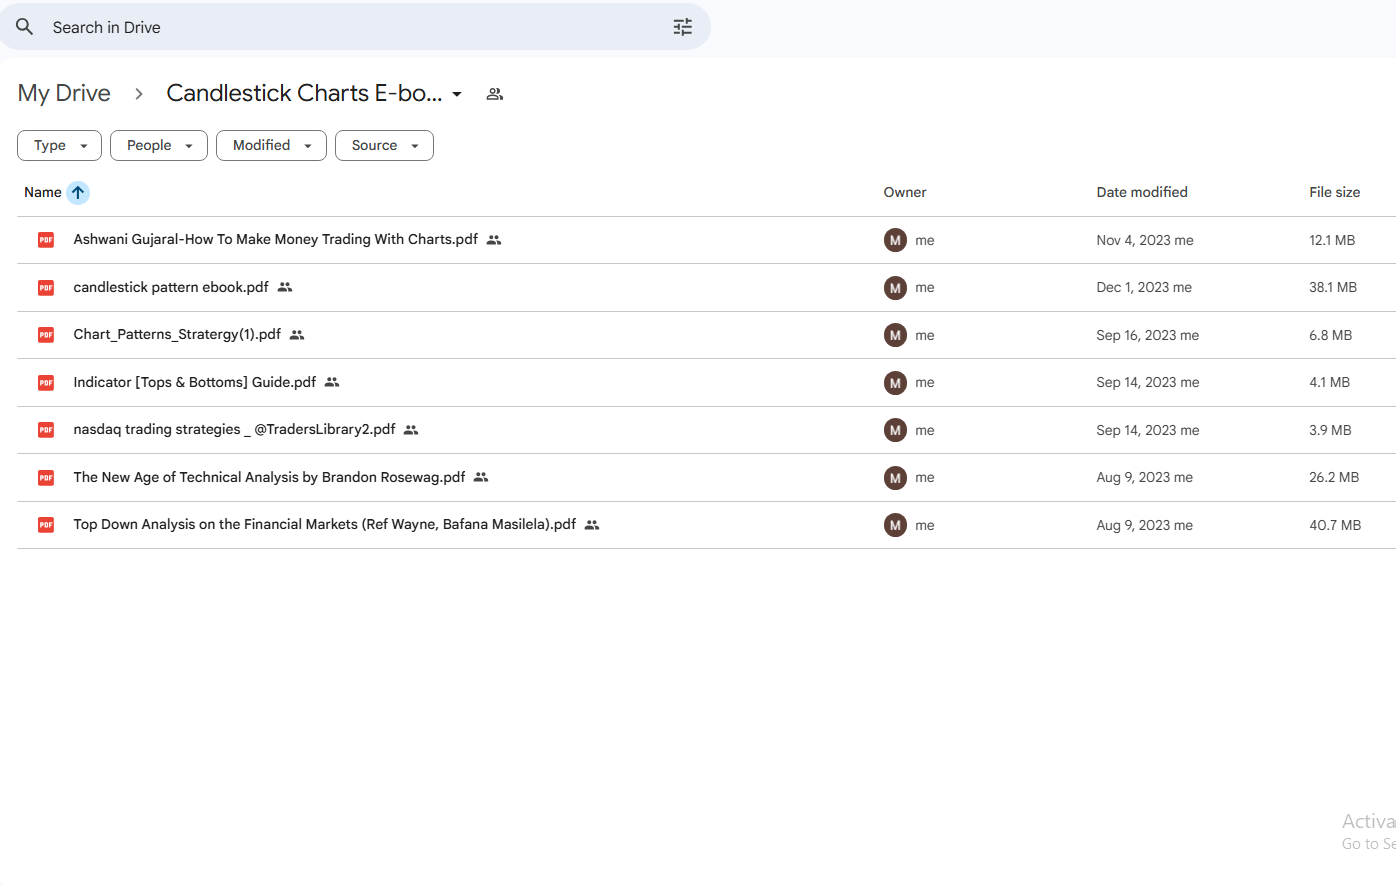1396x886 pixels.
Task: Click the search magnifier icon
Action: click(25, 27)
